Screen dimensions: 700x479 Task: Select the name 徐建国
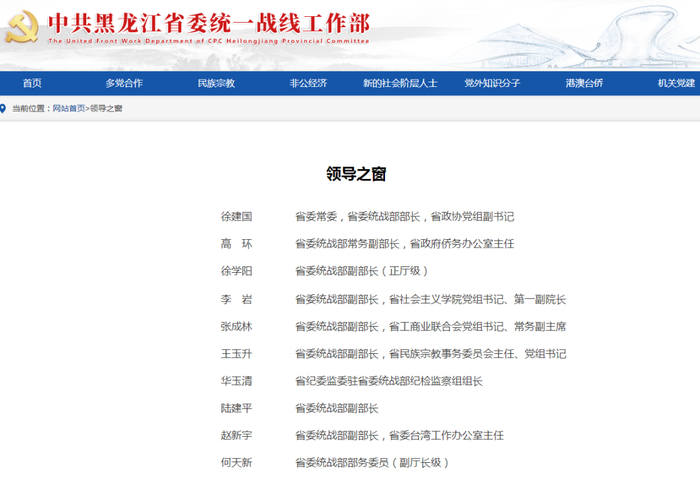(237, 217)
